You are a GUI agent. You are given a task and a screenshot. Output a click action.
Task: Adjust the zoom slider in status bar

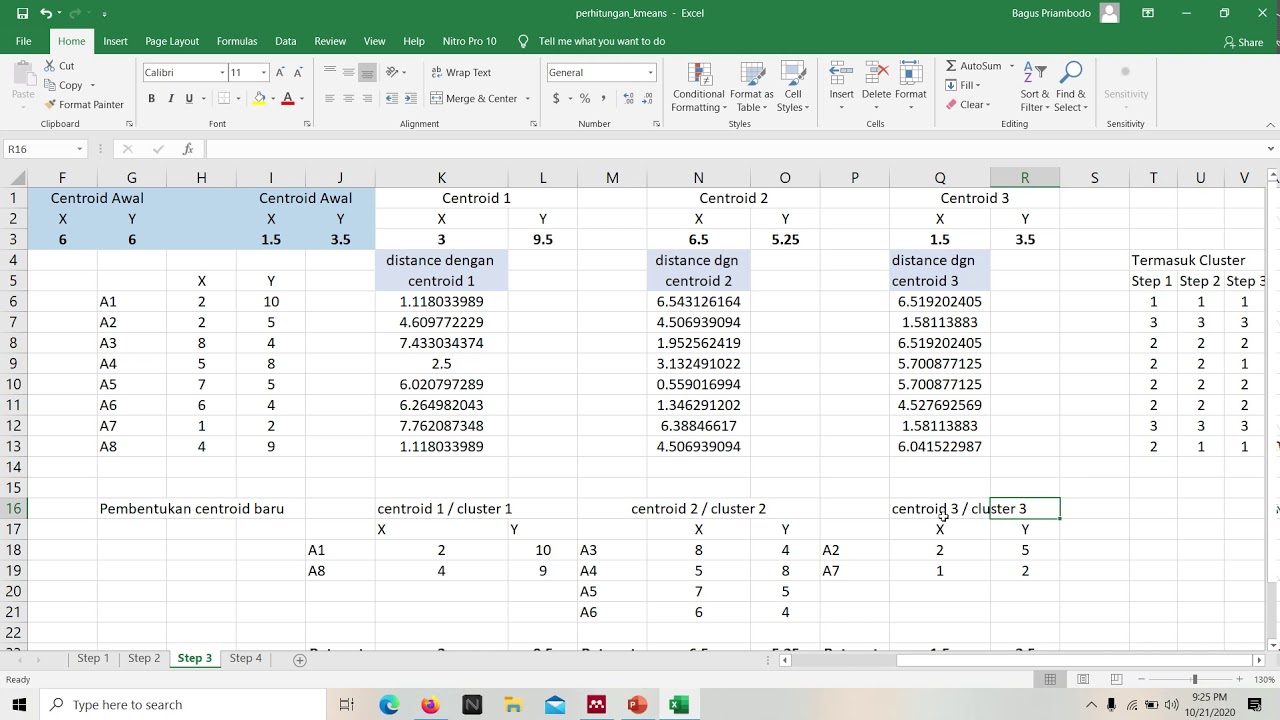click(x=1194, y=680)
